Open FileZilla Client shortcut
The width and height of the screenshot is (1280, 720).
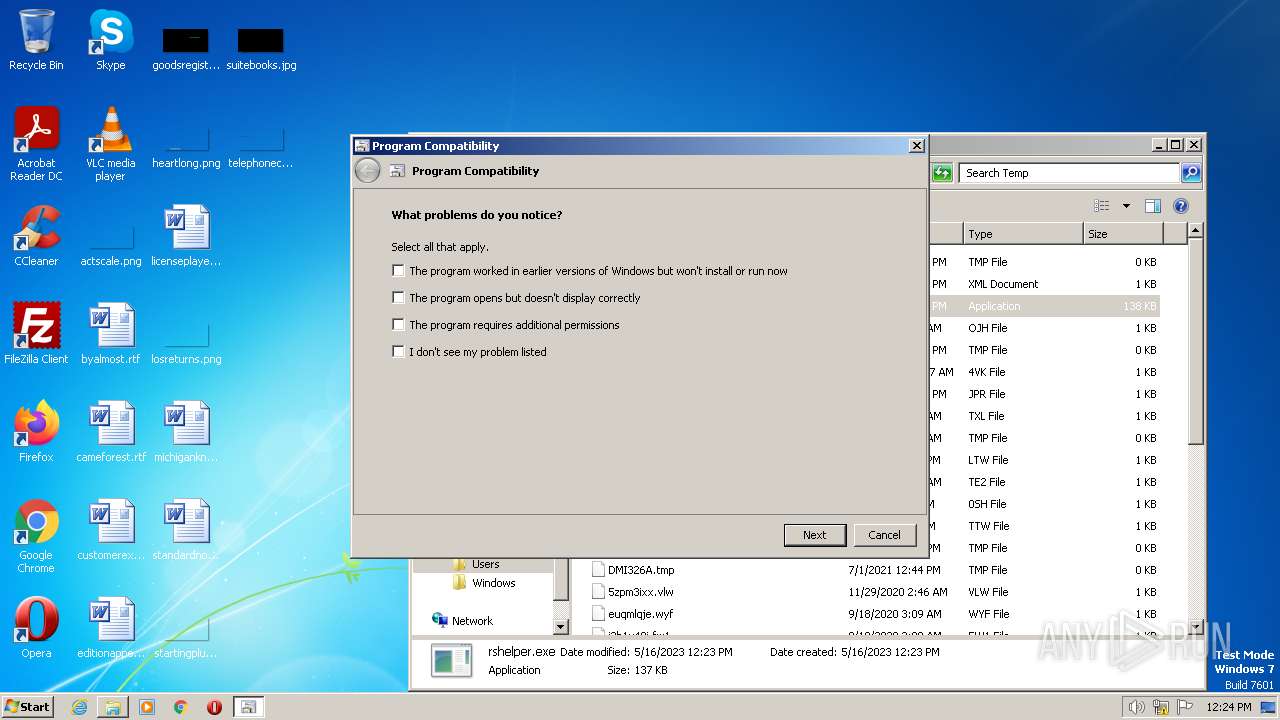[x=36, y=333]
